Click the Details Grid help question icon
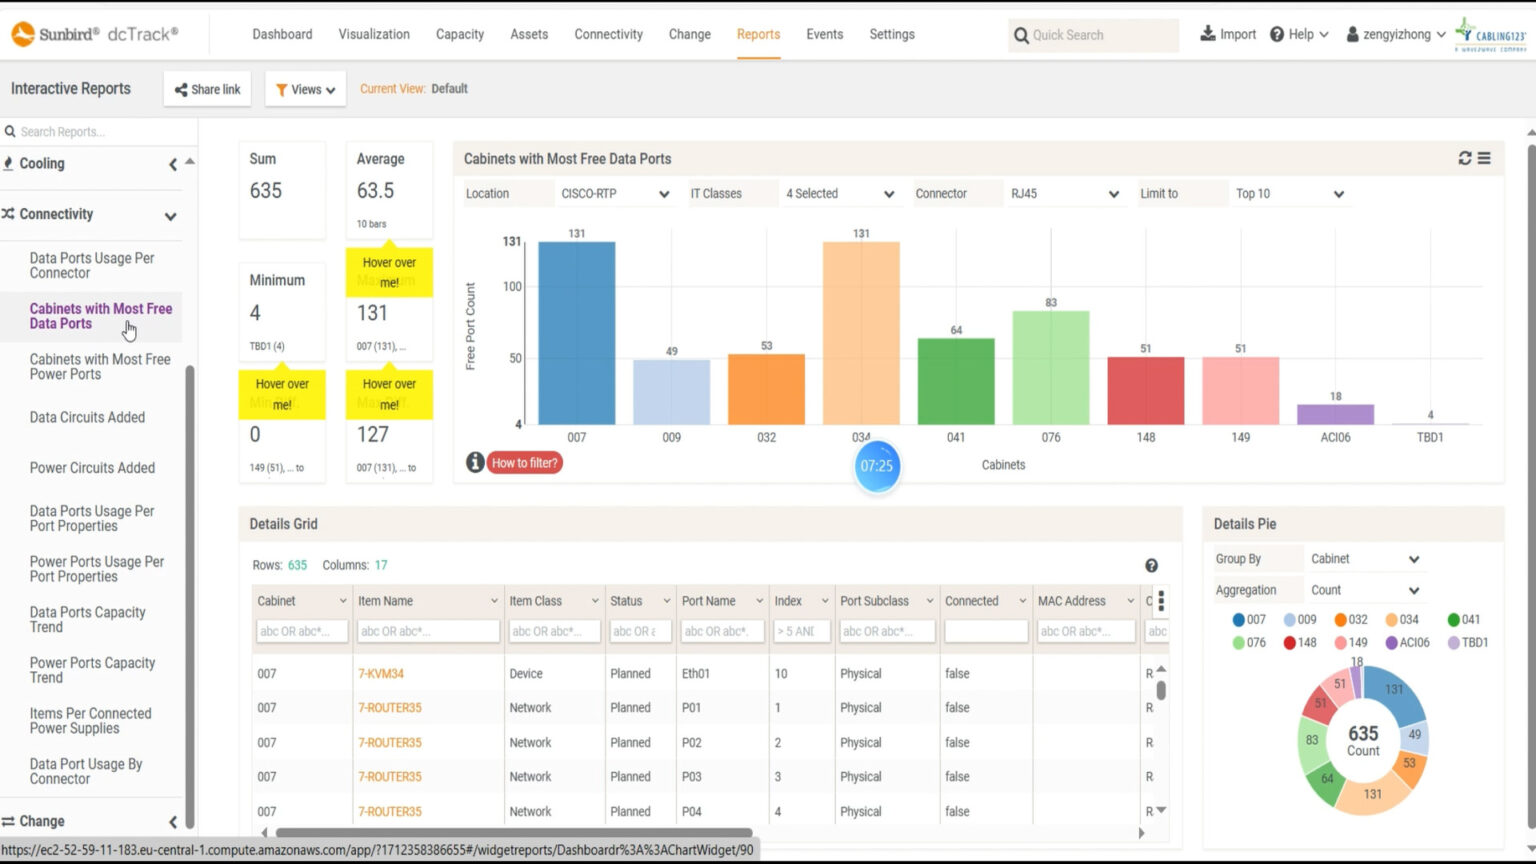Viewport: 1536px width, 864px height. click(x=1151, y=566)
